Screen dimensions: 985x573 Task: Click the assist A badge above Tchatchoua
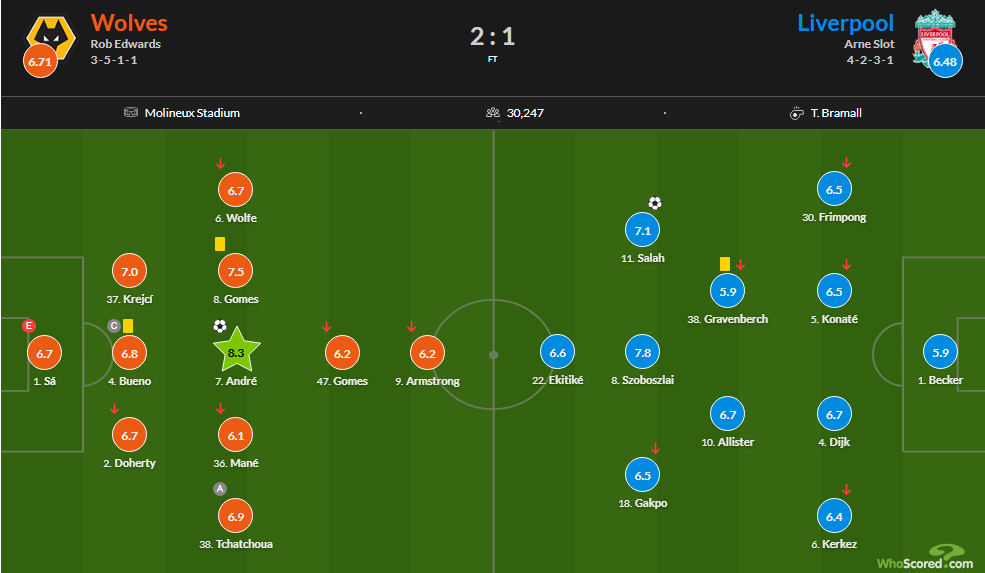coord(220,489)
